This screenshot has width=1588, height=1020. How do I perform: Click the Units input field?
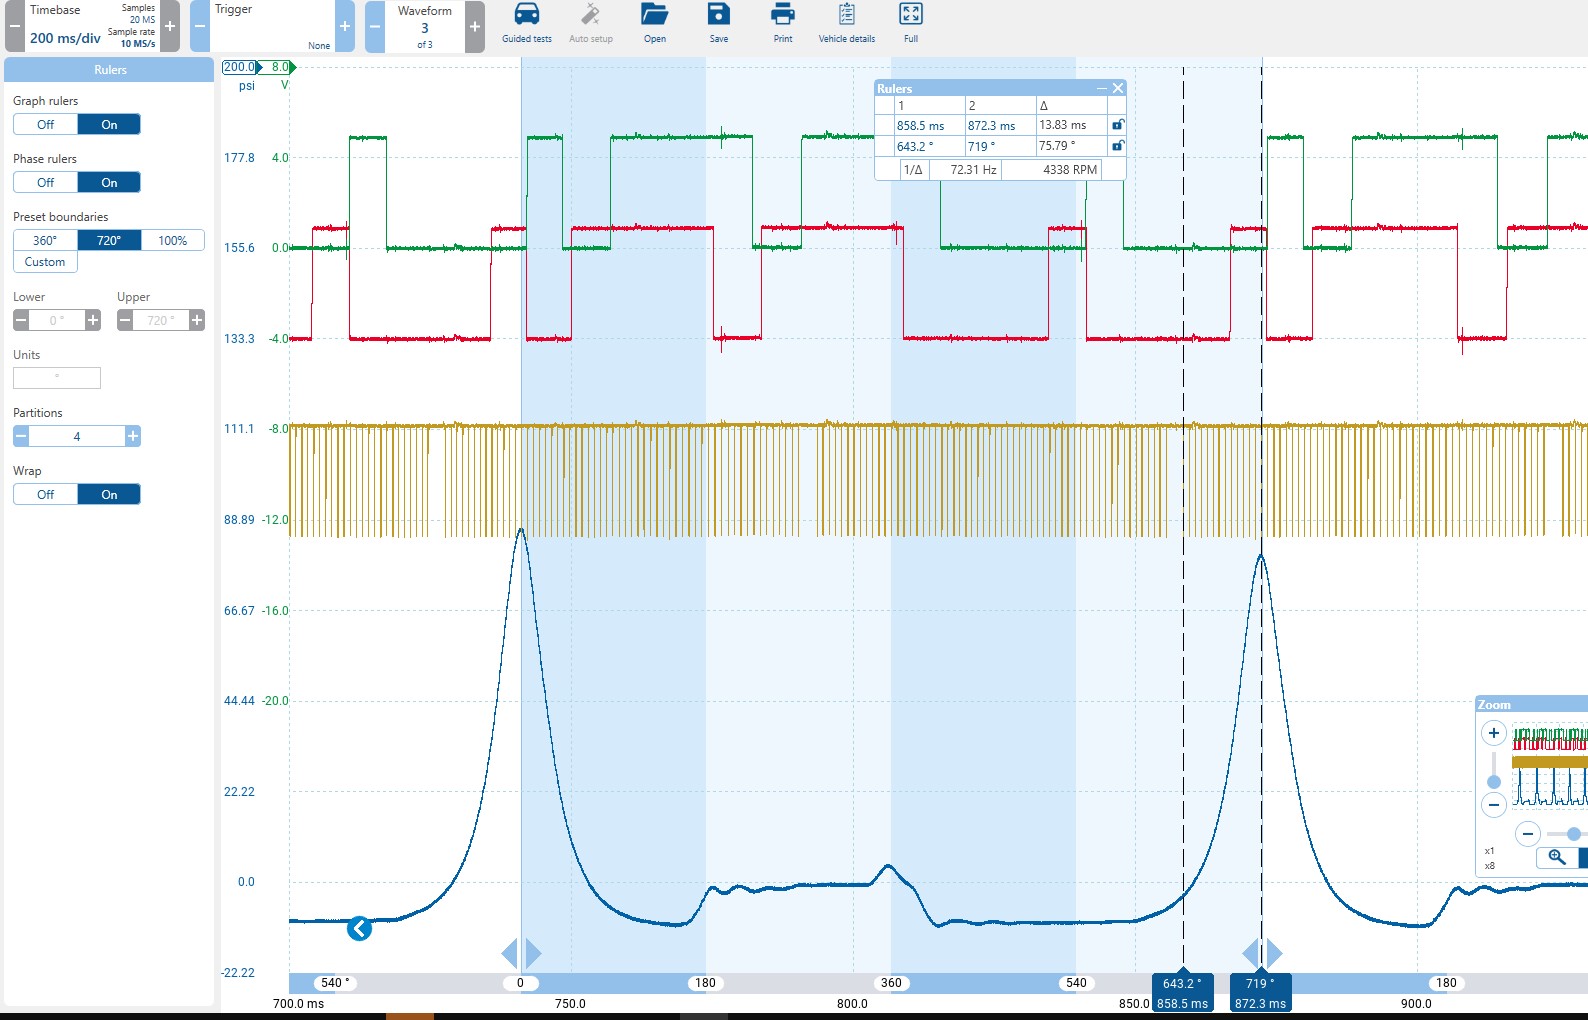click(x=57, y=378)
